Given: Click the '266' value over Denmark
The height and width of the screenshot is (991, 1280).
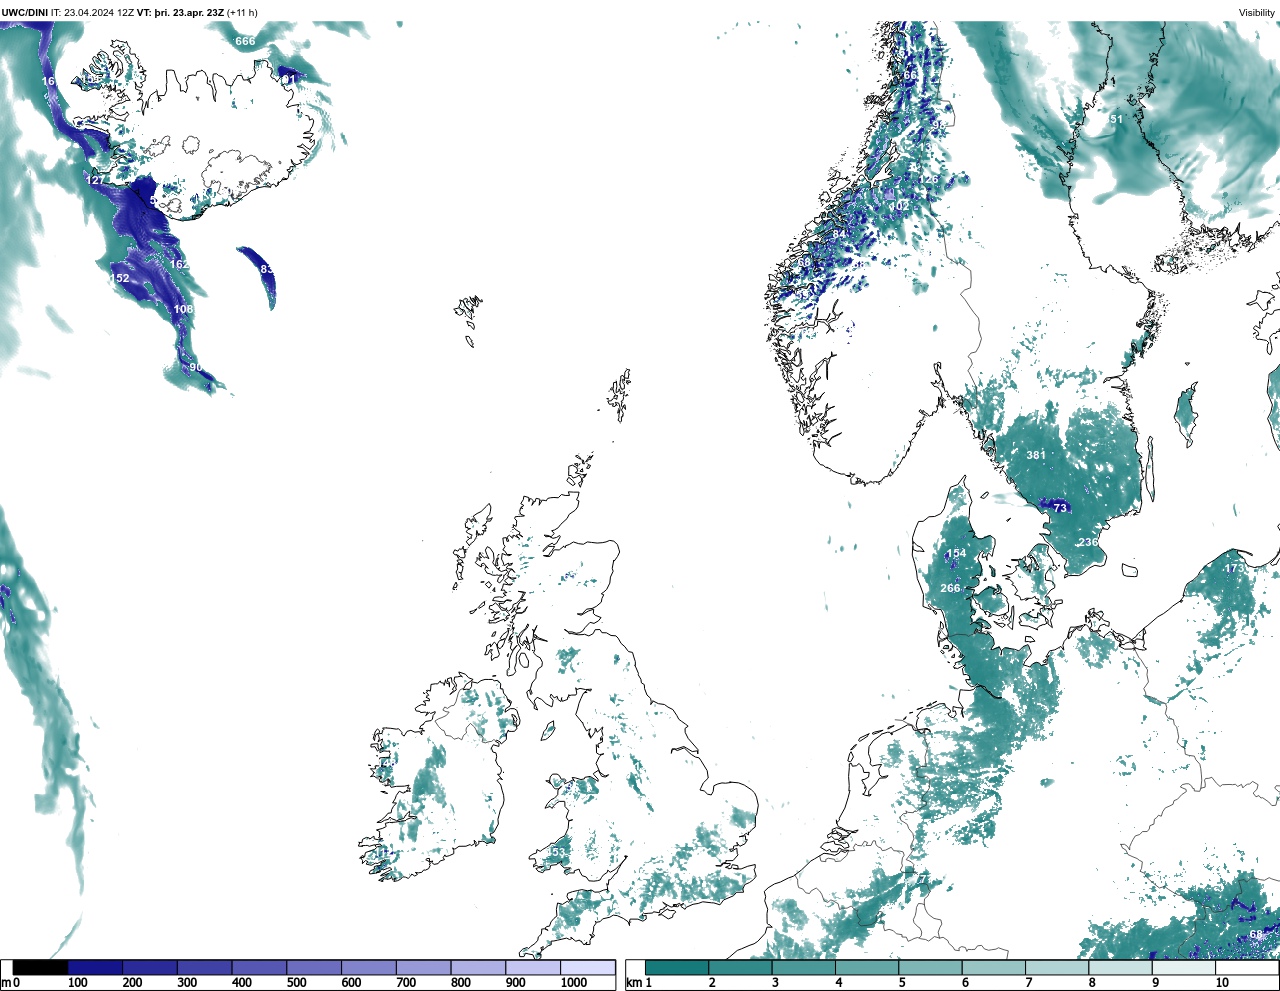Looking at the screenshot, I should tap(950, 588).
